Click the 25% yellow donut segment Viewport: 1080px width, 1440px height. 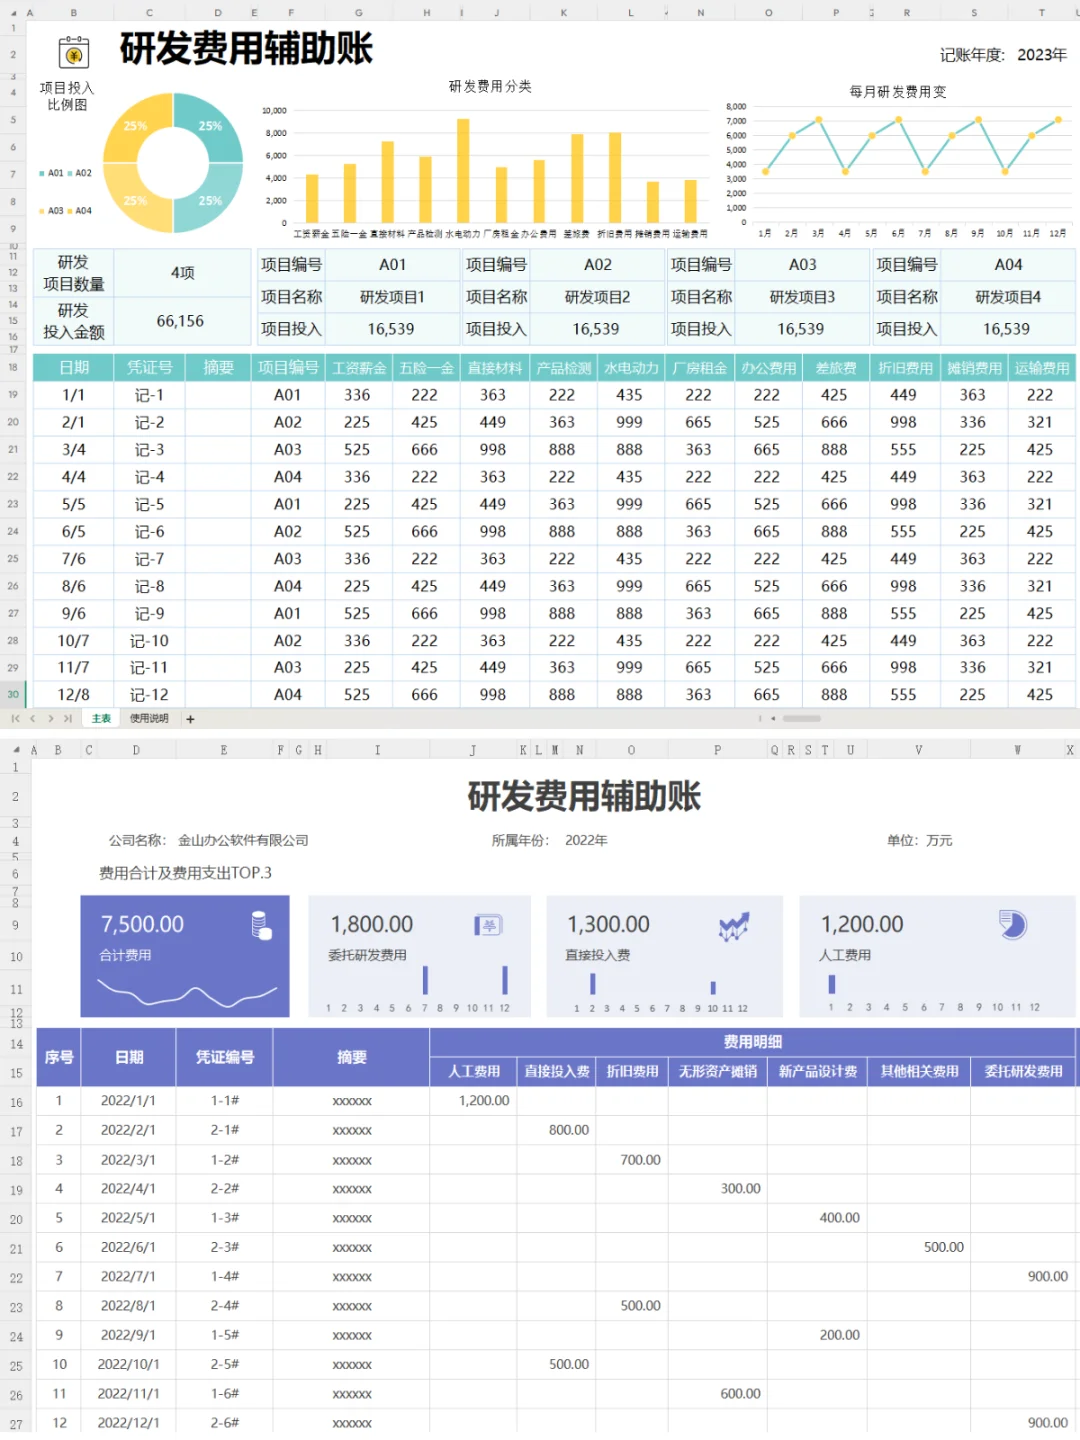(x=135, y=127)
